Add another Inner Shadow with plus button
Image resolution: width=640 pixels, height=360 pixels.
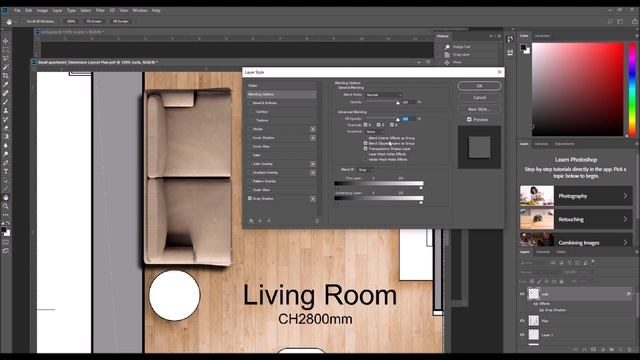(313, 138)
